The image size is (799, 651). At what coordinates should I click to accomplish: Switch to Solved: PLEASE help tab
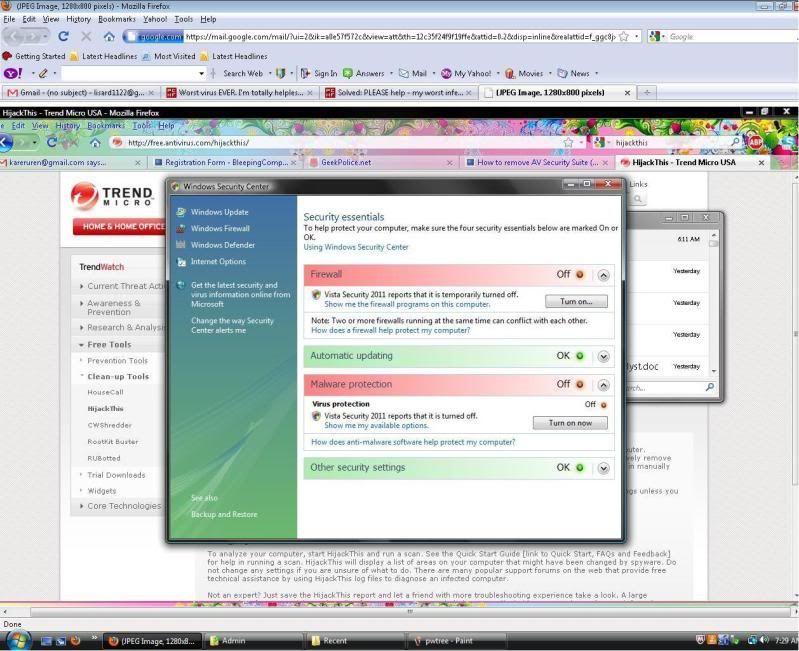399,93
